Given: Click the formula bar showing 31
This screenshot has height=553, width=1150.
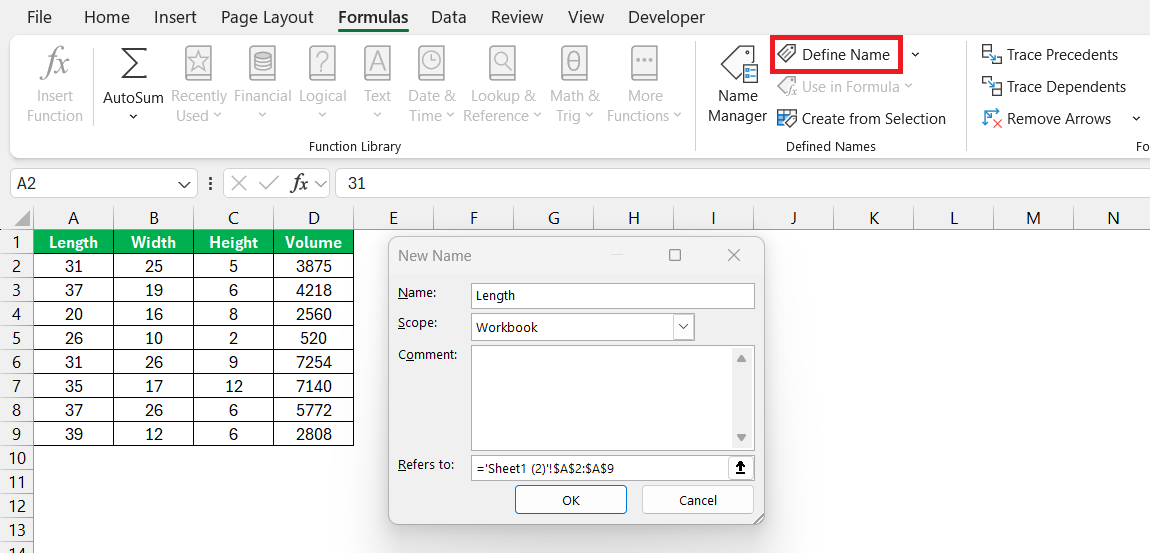Looking at the screenshot, I should 742,183.
